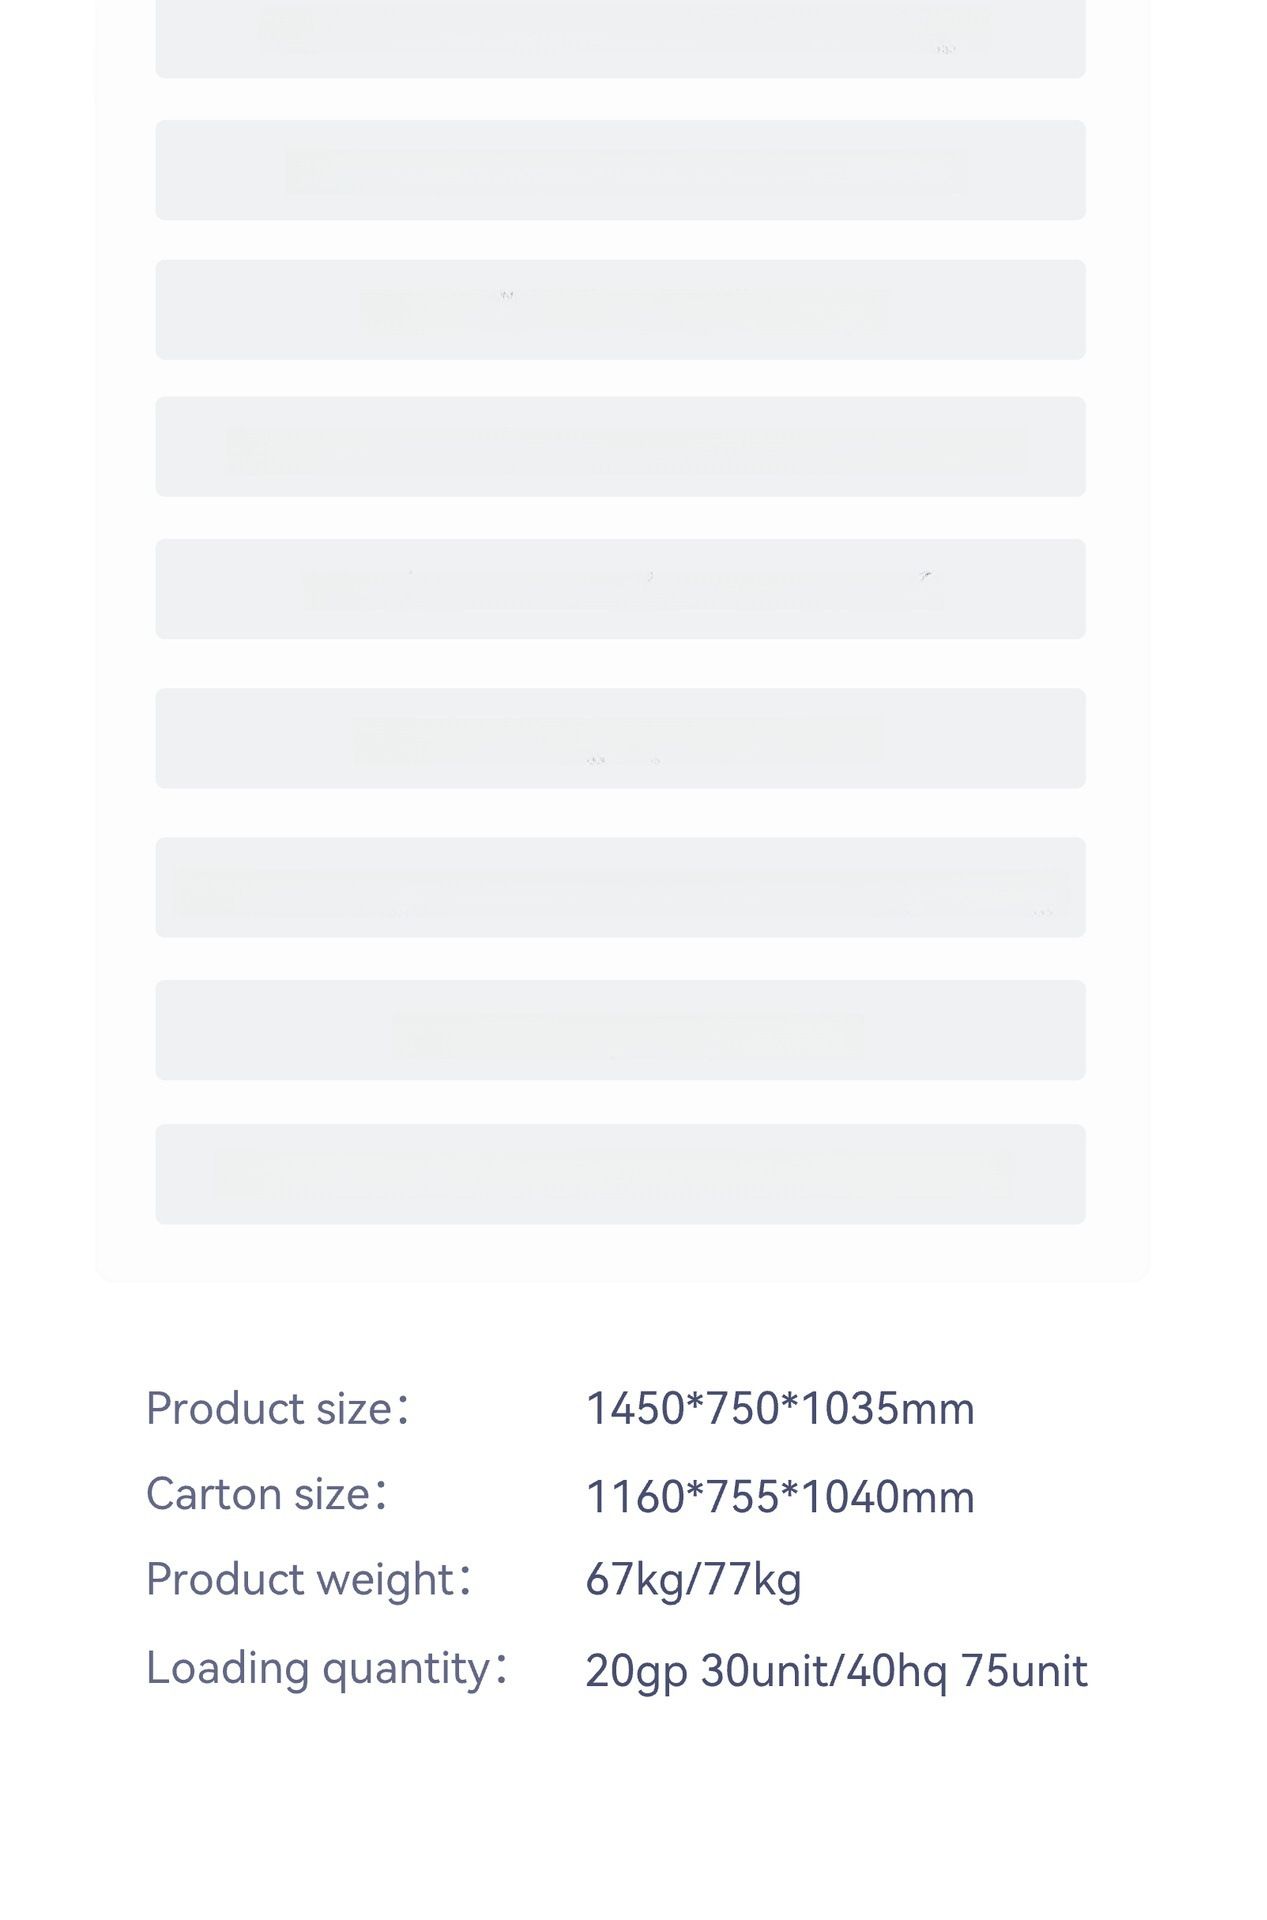Click the fourth gray specification row
This screenshot has height=1920, width=1267.
[x=620, y=447]
